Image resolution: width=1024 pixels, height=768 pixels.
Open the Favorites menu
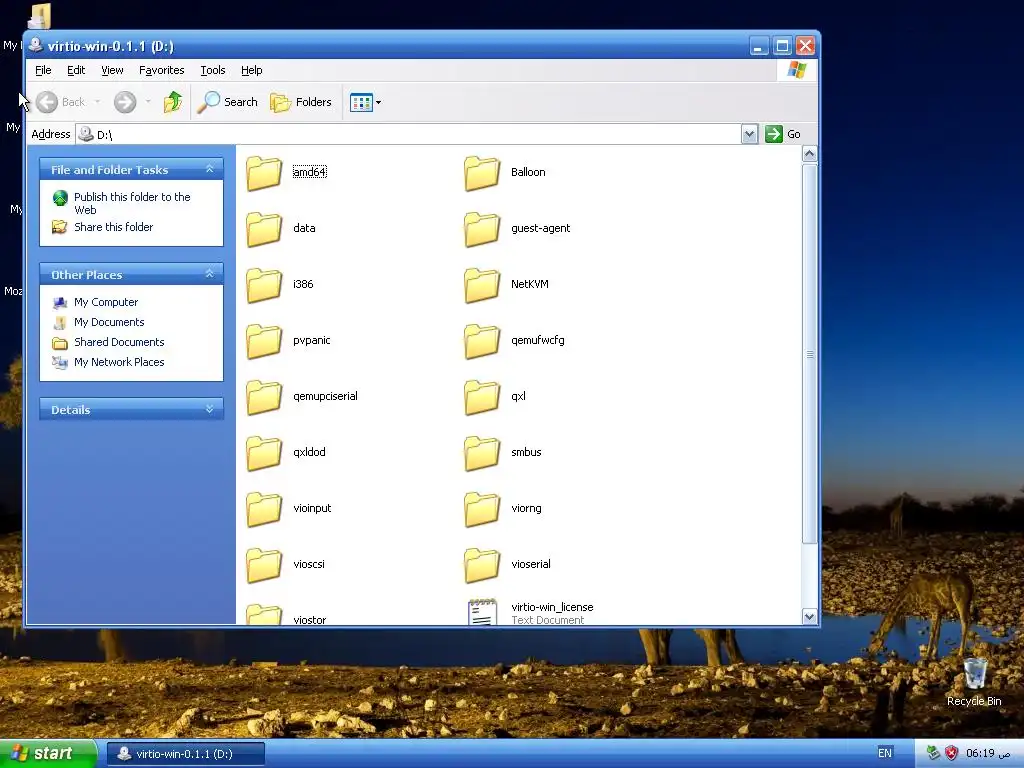click(161, 70)
